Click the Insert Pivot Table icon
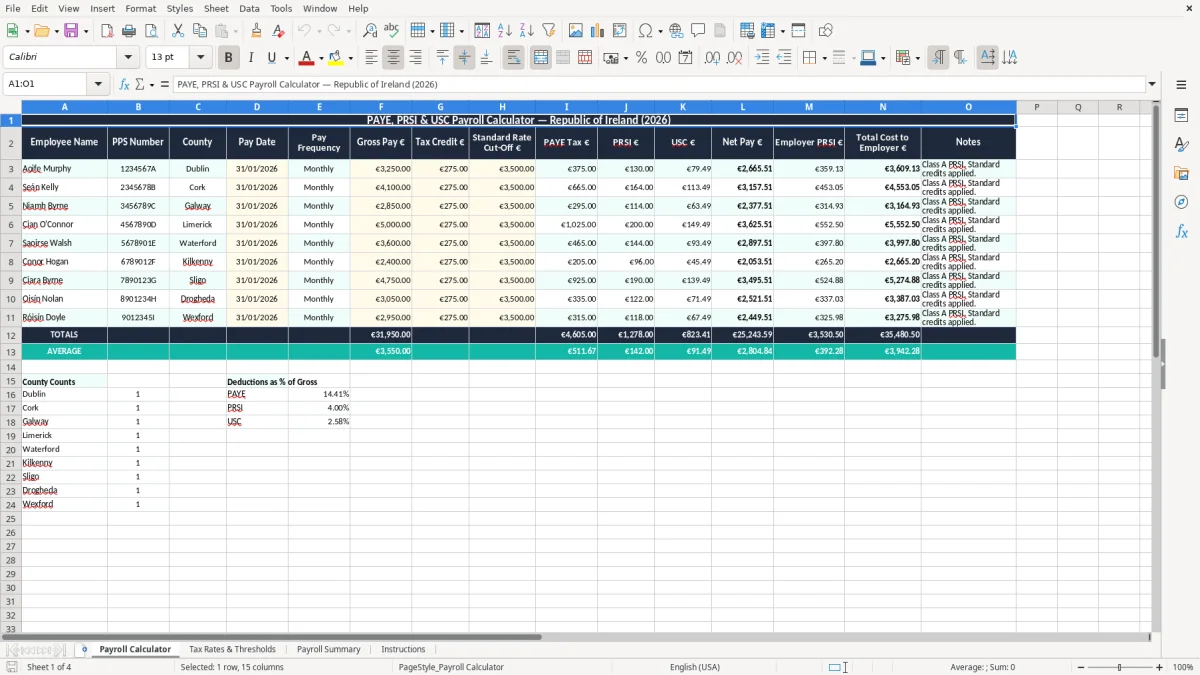The image size is (1200, 675). pos(620,31)
